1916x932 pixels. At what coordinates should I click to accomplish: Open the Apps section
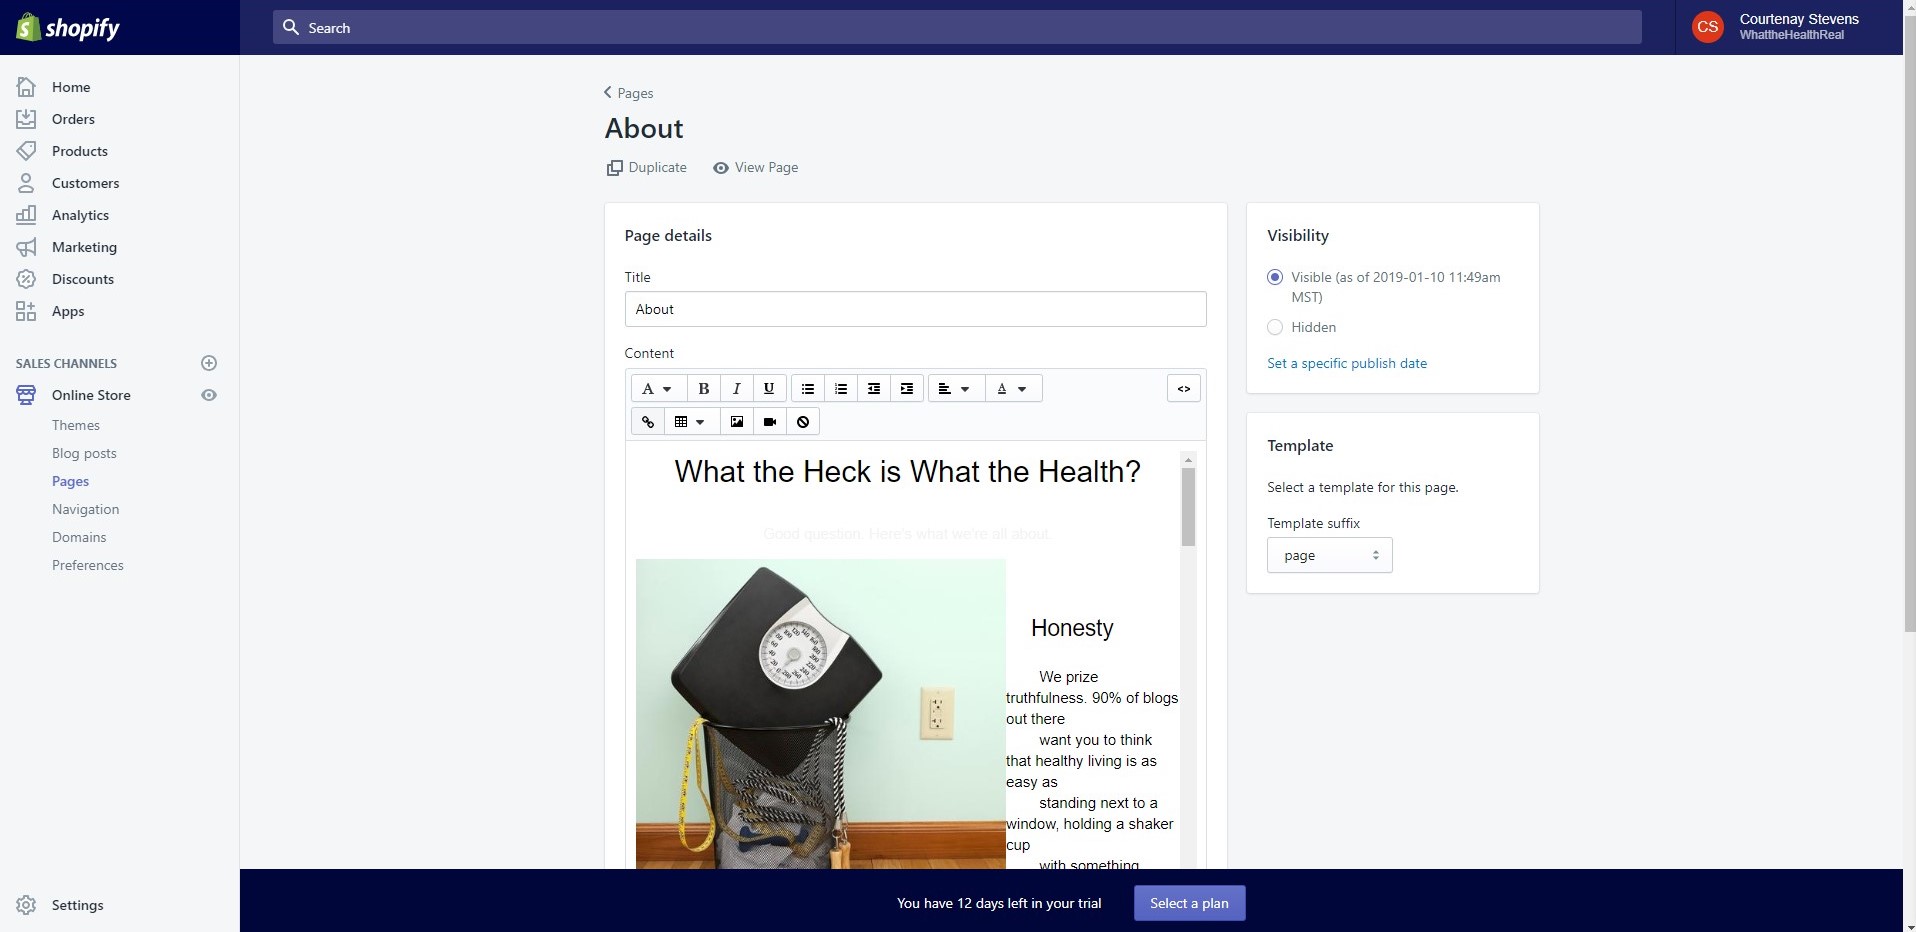click(x=68, y=311)
